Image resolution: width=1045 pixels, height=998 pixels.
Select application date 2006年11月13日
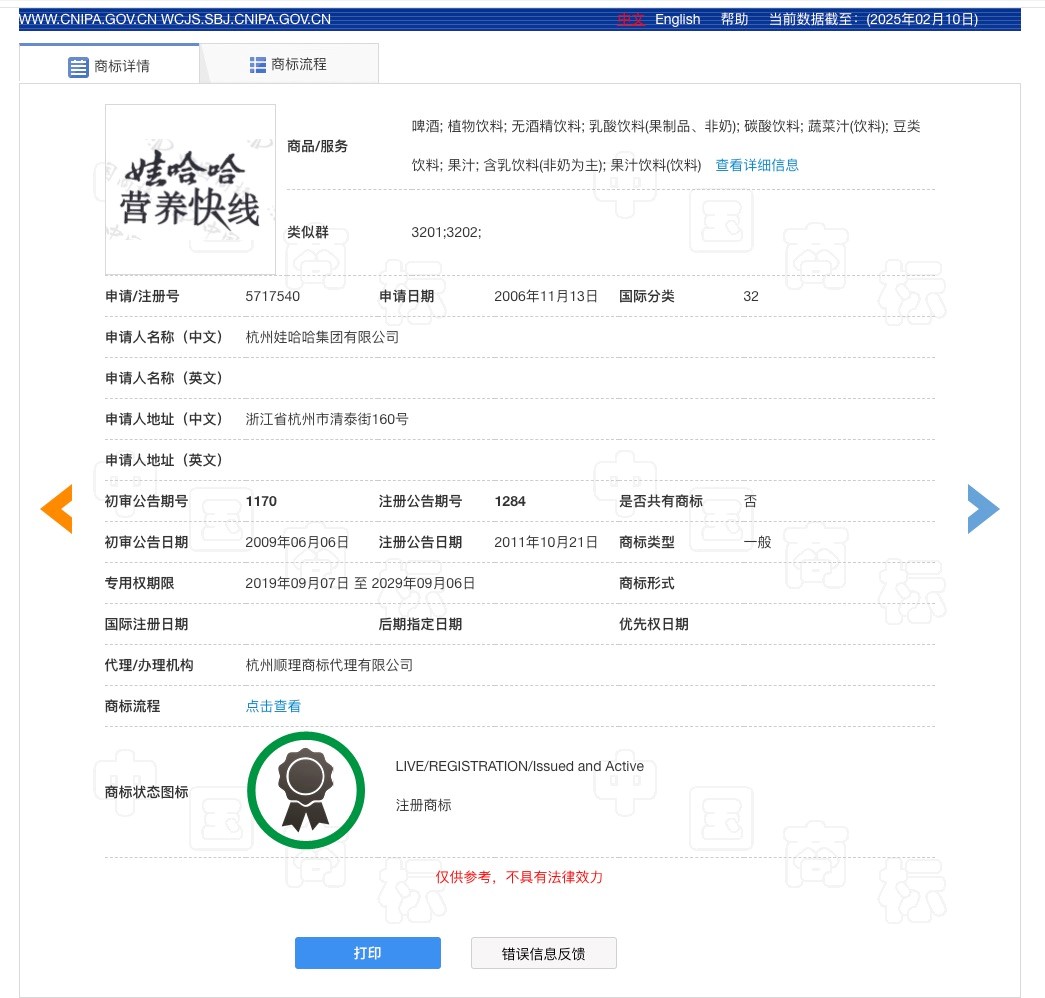pos(546,296)
